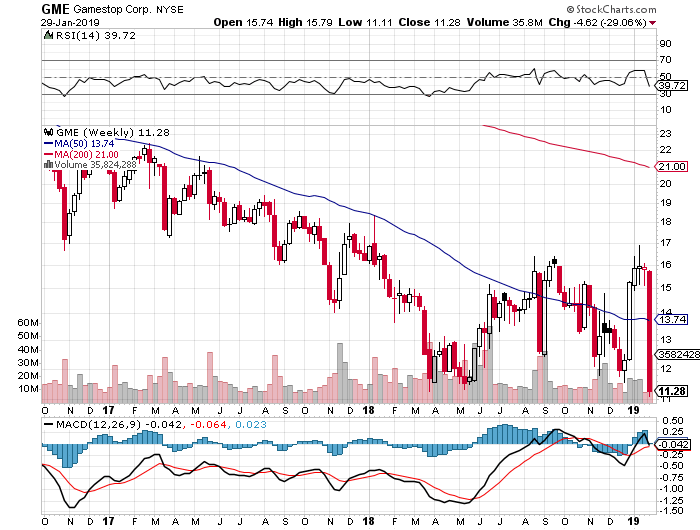Click the 23 price axis label

point(665,133)
